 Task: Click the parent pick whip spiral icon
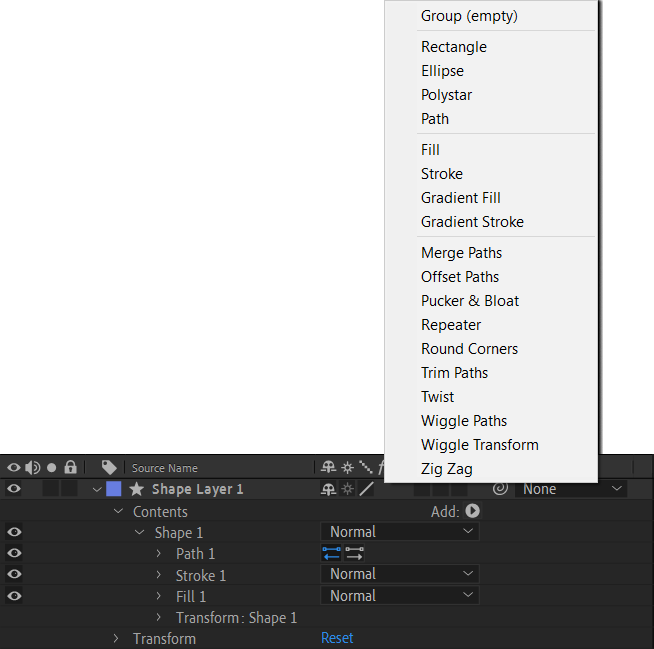coord(500,488)
